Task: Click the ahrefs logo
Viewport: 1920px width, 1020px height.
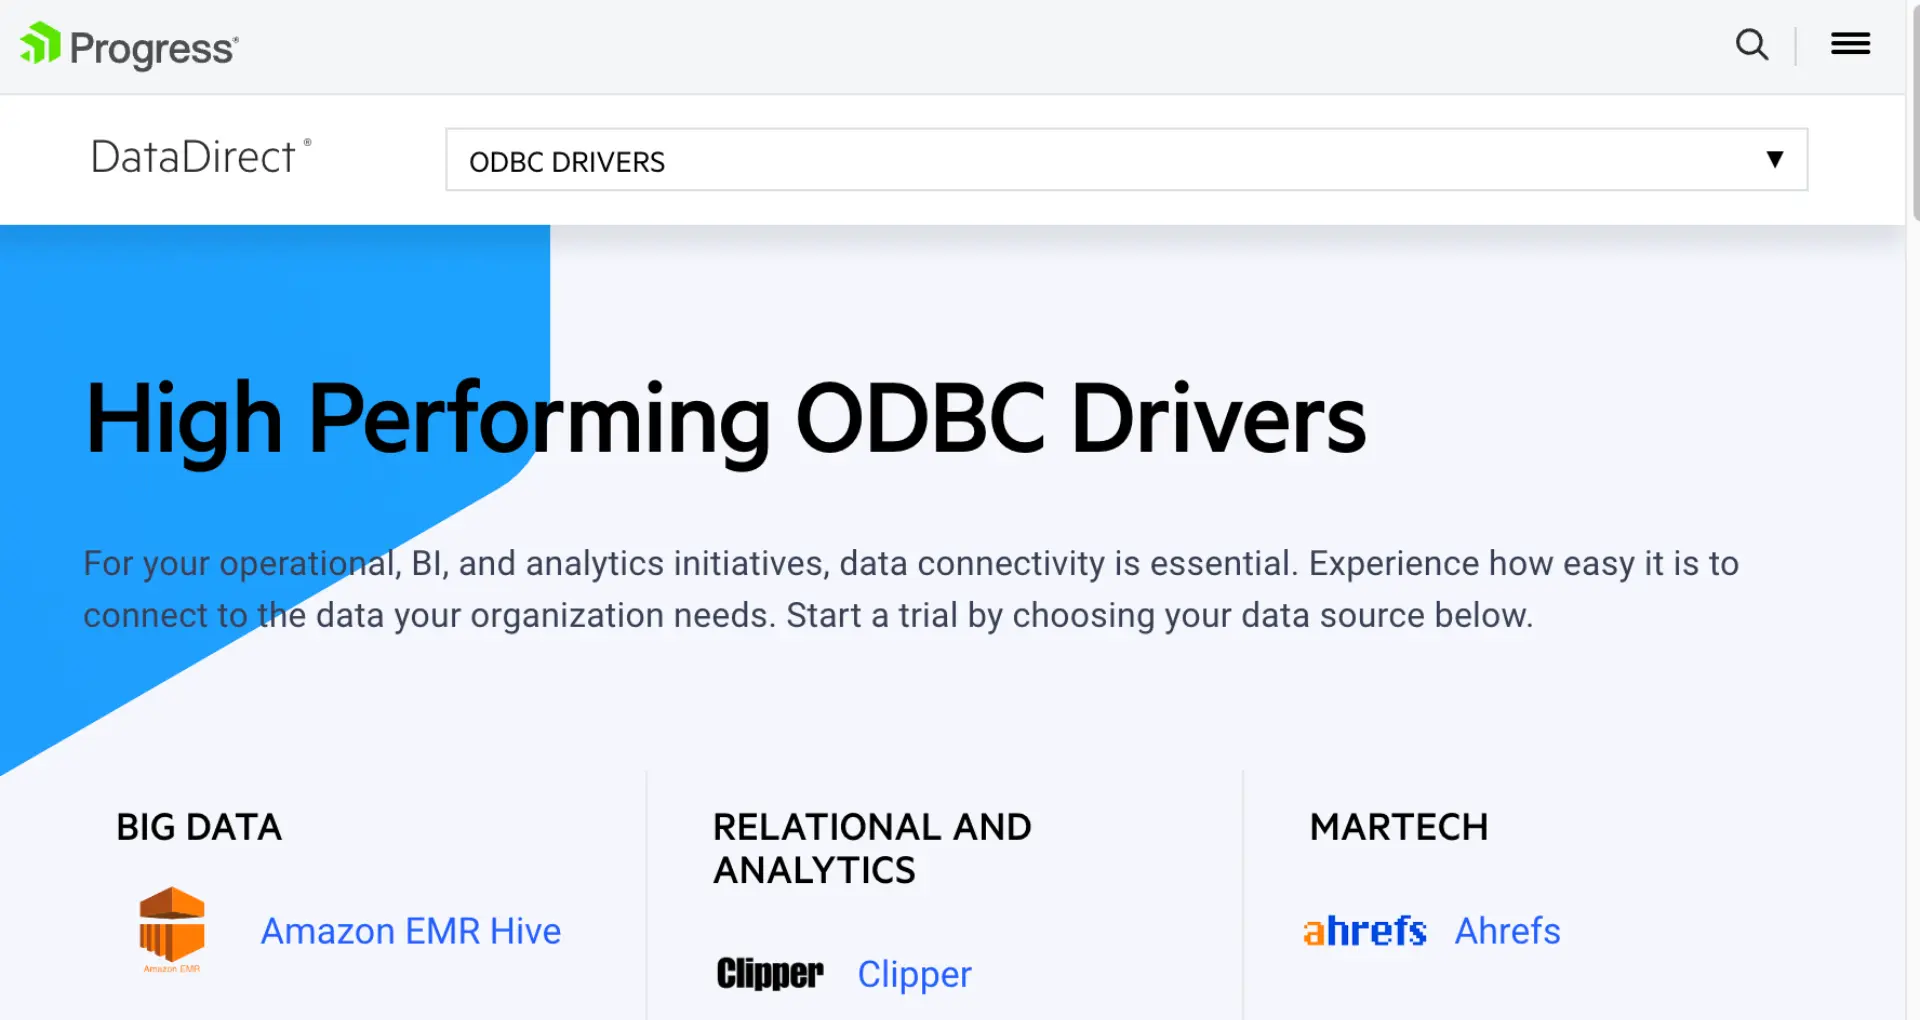Action: tap(1364, 931)
